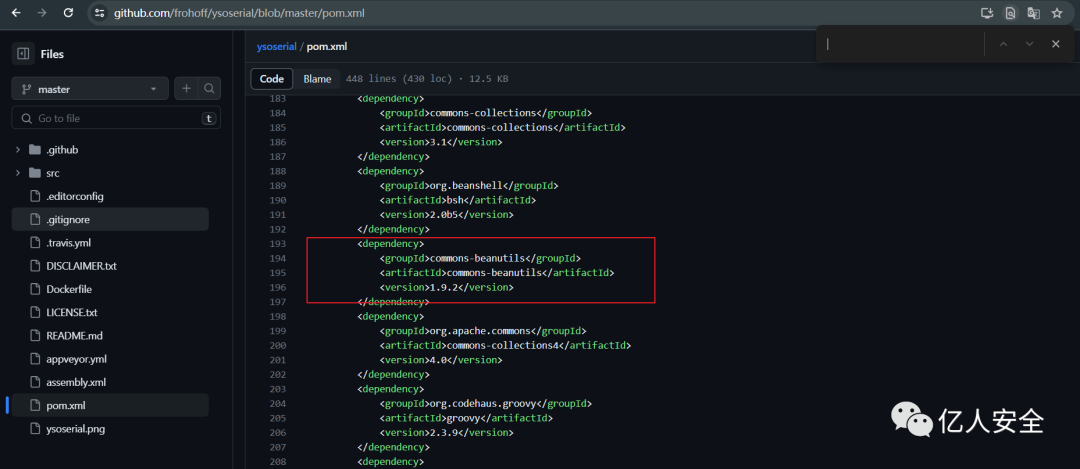Click version 2.0b5 on line 191
The image size is (1080, 469).
[444, 215]
